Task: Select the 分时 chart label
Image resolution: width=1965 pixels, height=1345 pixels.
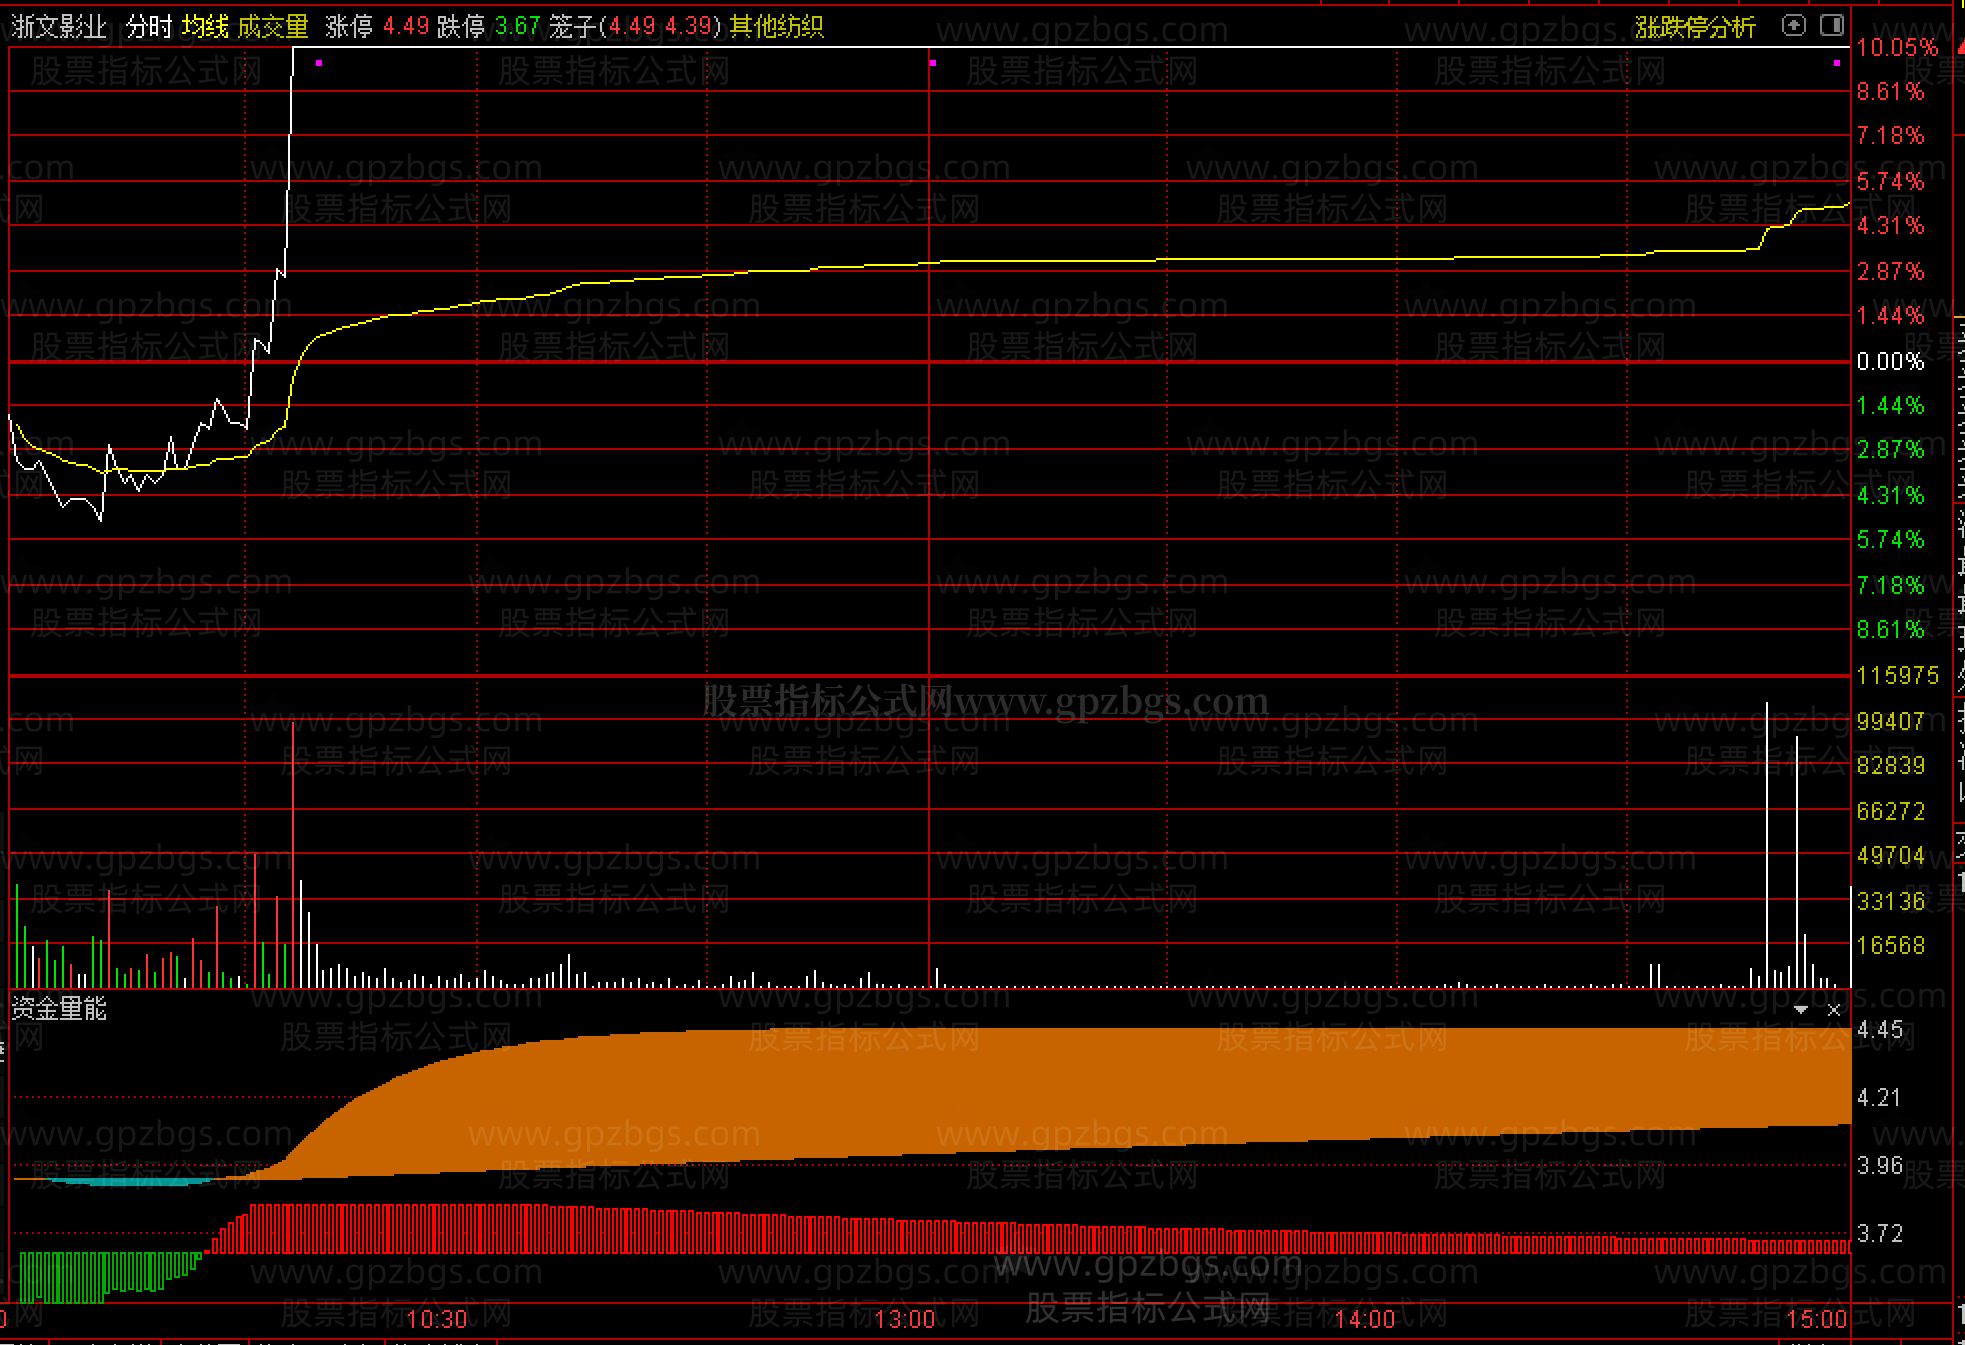Action: [150, 27]
